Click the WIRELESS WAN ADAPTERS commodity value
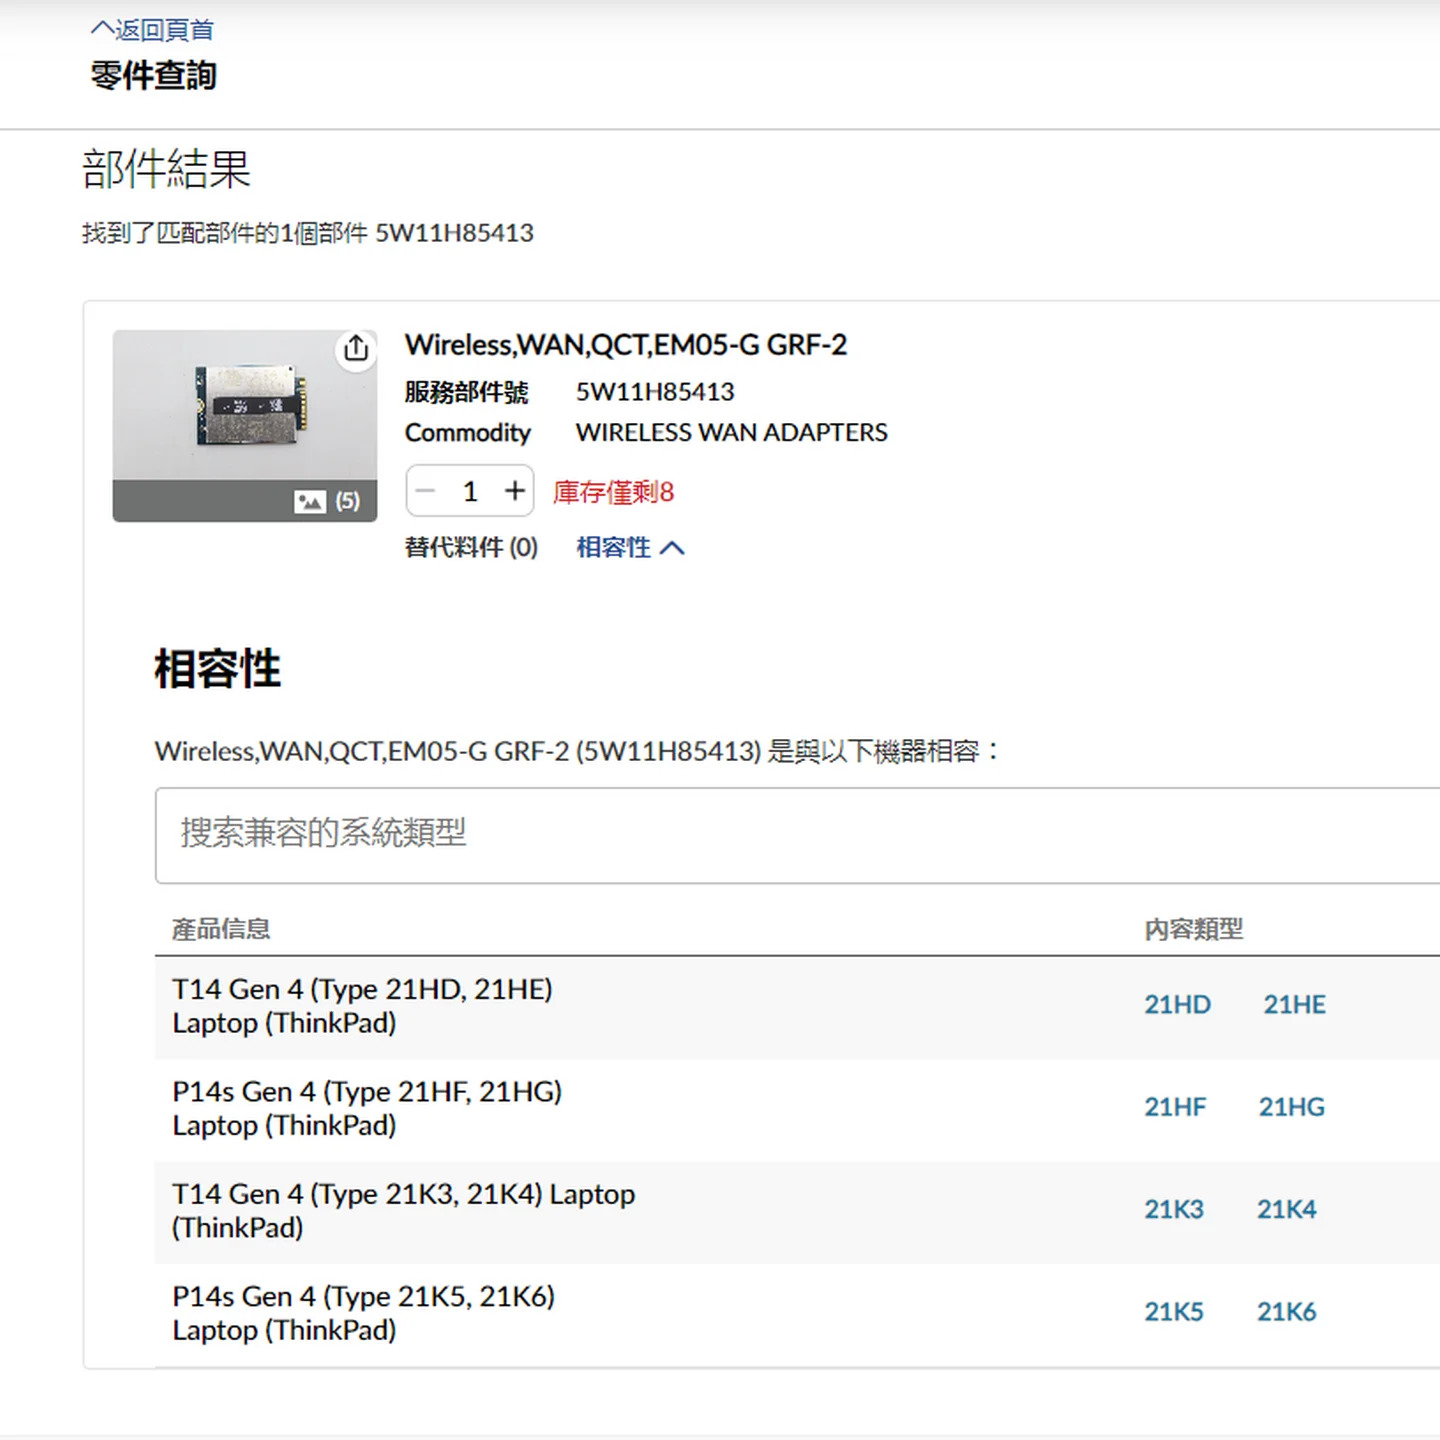1440x1440 pixels. click(x=731, y=432)
